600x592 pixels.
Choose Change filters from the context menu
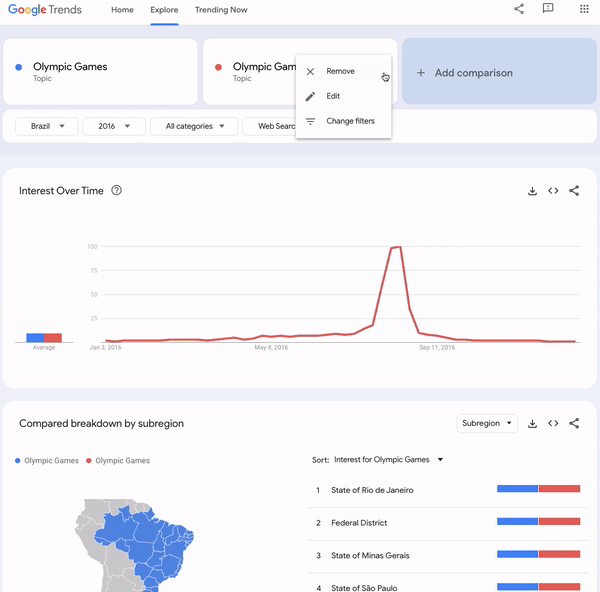[x=343, y=121]
